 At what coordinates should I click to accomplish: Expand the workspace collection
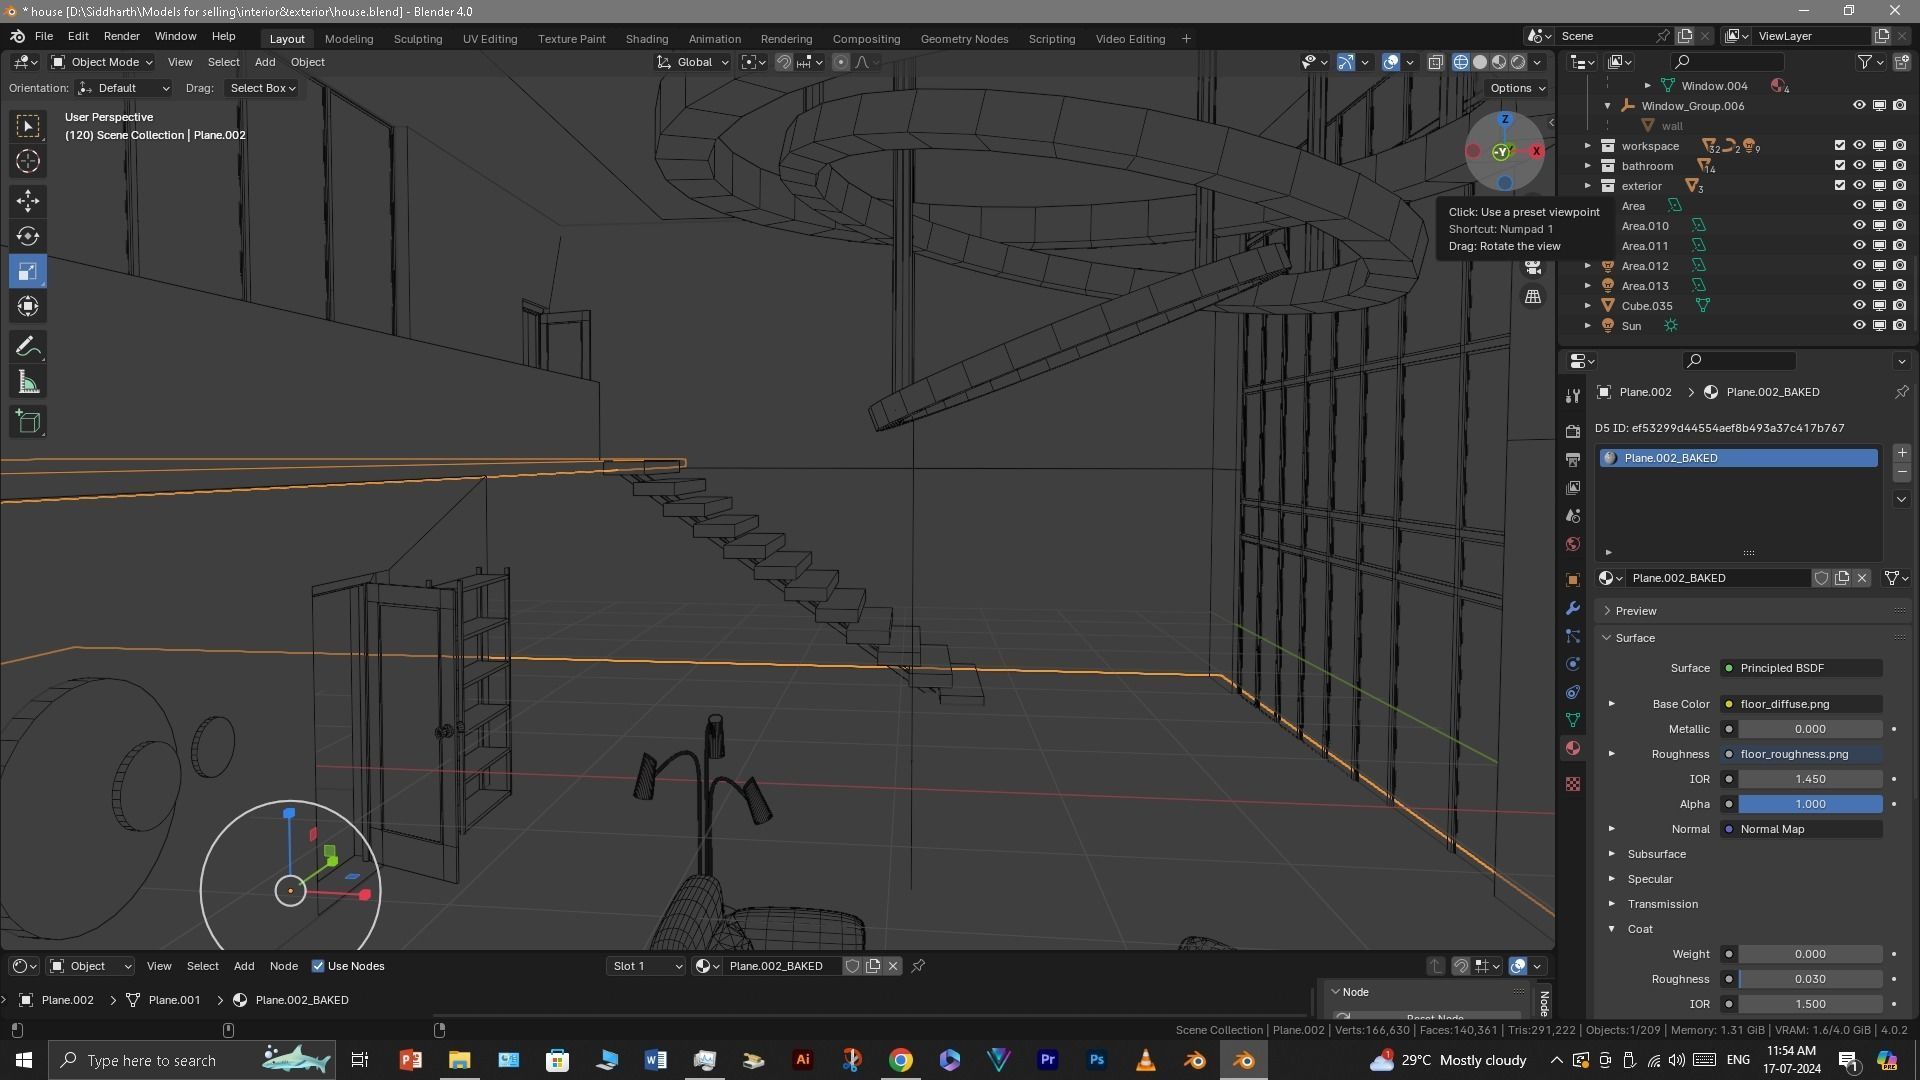(x=1587, y=146)
